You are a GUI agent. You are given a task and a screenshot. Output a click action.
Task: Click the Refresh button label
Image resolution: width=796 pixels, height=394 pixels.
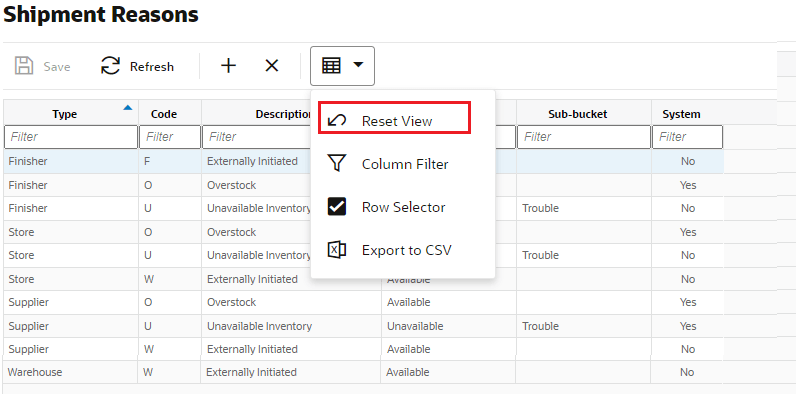[x=152, y=67]
